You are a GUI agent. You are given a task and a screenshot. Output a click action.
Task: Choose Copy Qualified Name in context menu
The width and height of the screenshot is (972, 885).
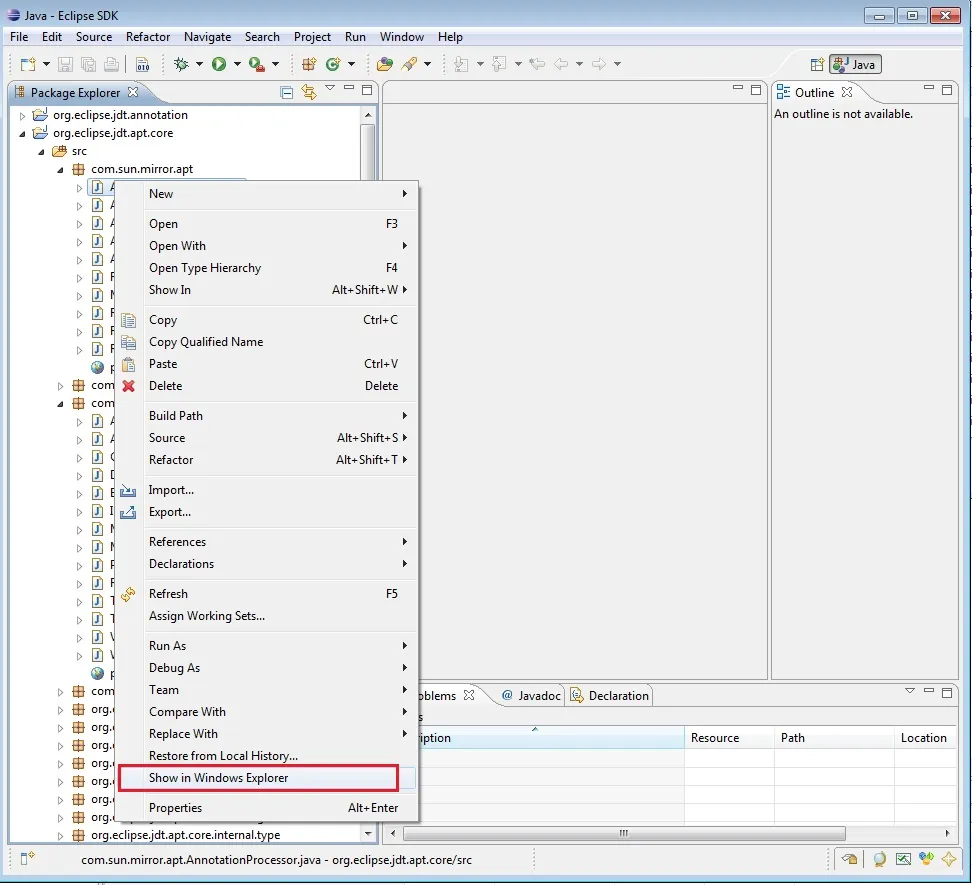(x=267, y=341)
